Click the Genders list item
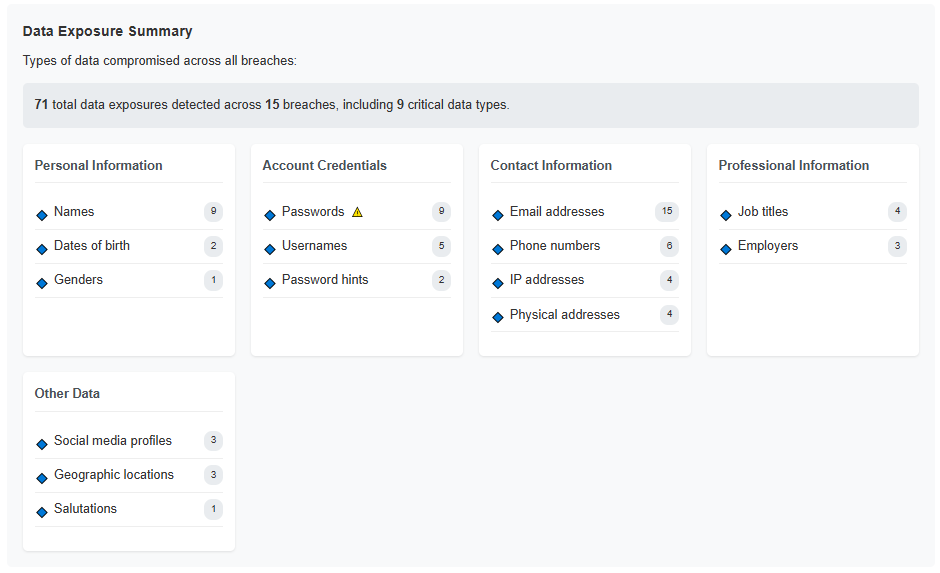Viewport: 940px width, 573px height. click(129, 281)
